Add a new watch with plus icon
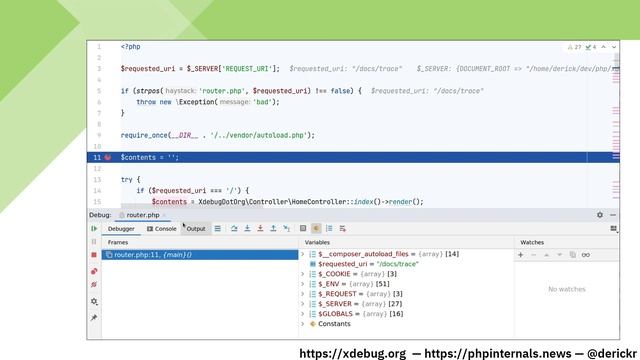 point(520,255)
